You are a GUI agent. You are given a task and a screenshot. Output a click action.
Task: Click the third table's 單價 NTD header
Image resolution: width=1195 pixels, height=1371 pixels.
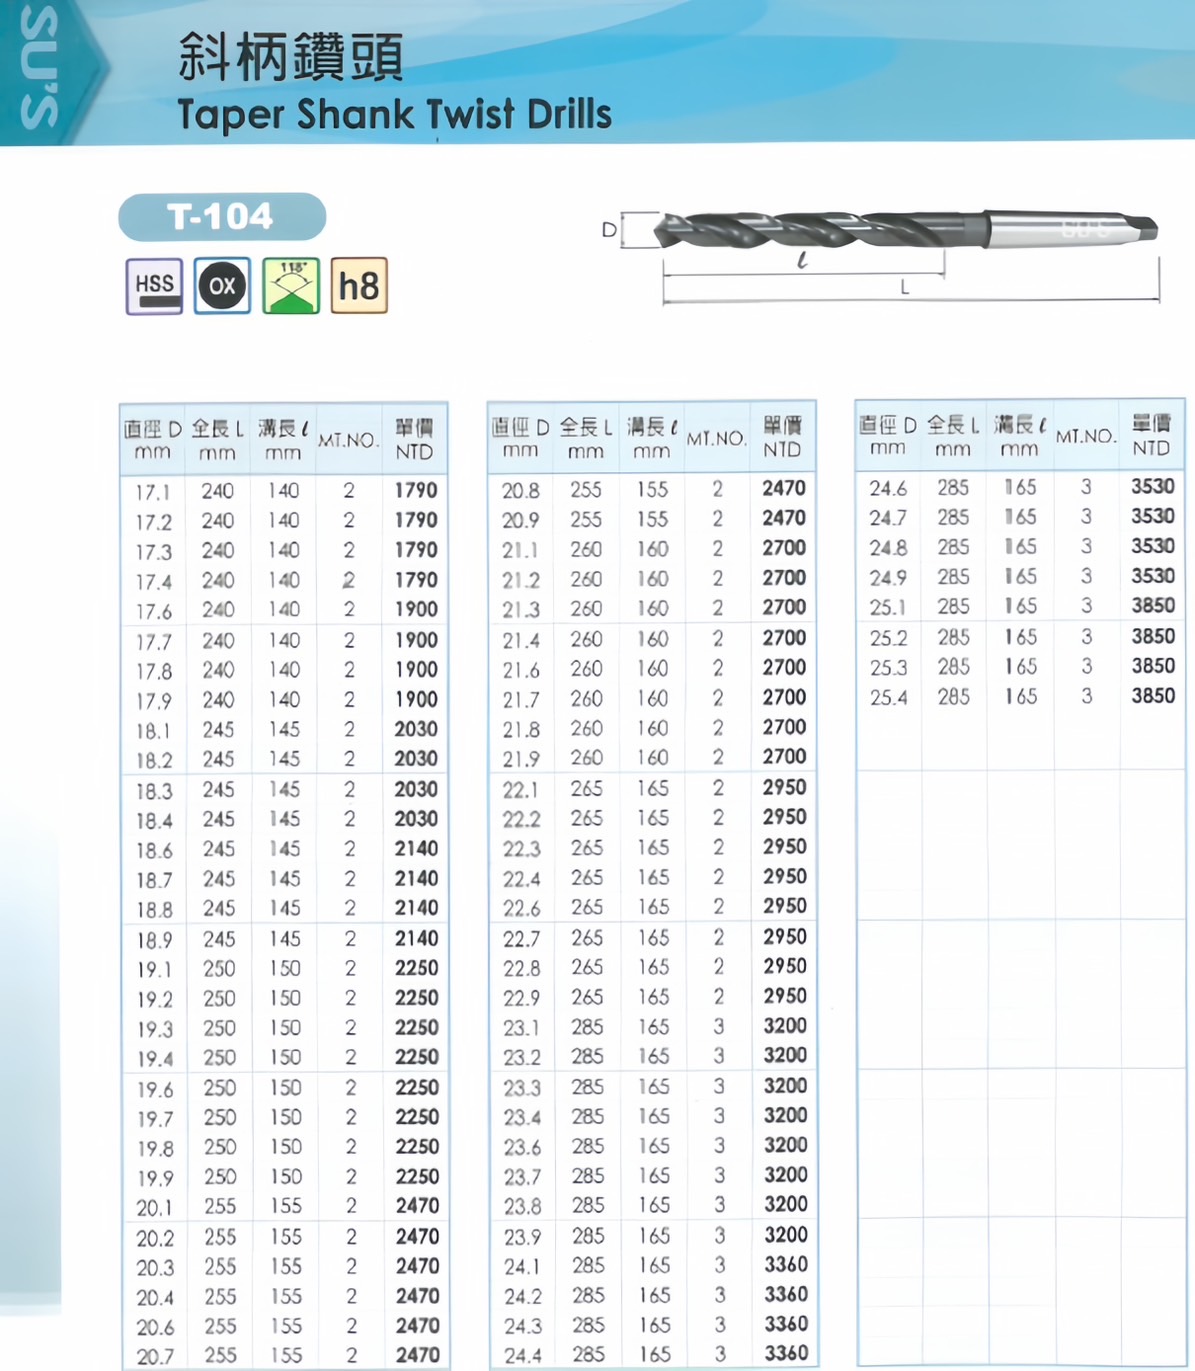pos(1151,436)
